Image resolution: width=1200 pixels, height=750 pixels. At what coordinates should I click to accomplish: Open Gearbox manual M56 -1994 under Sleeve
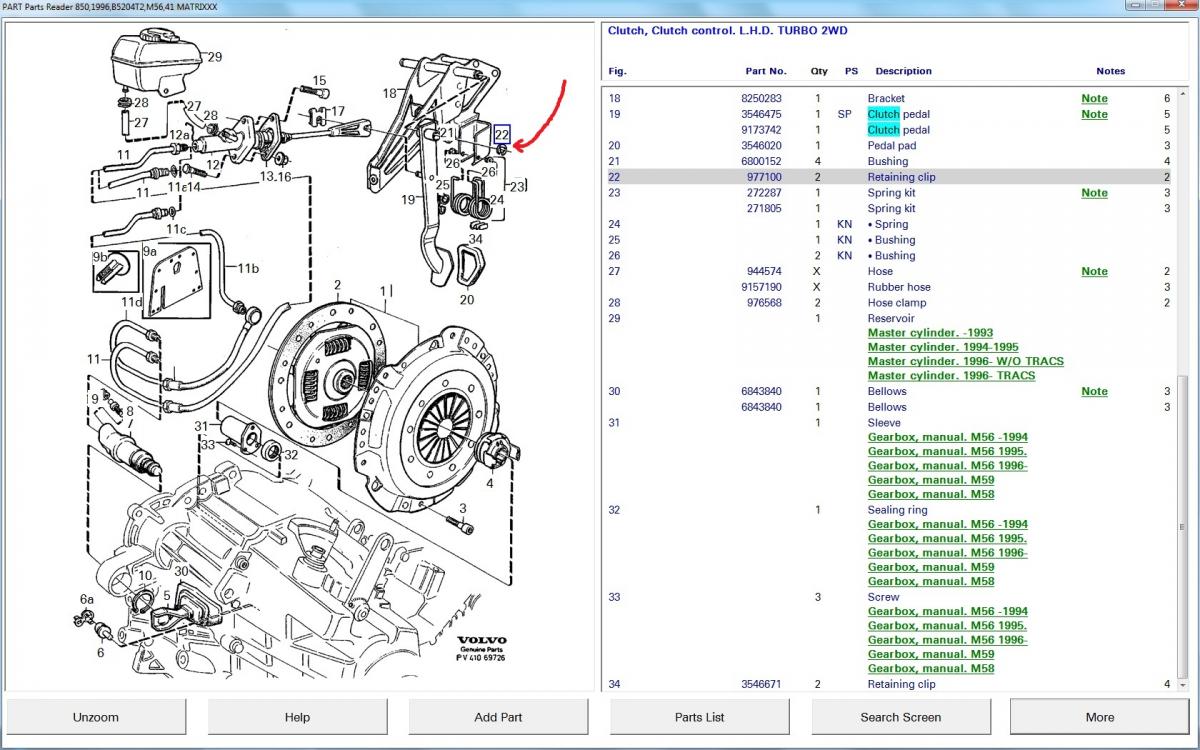click(947, 437)
